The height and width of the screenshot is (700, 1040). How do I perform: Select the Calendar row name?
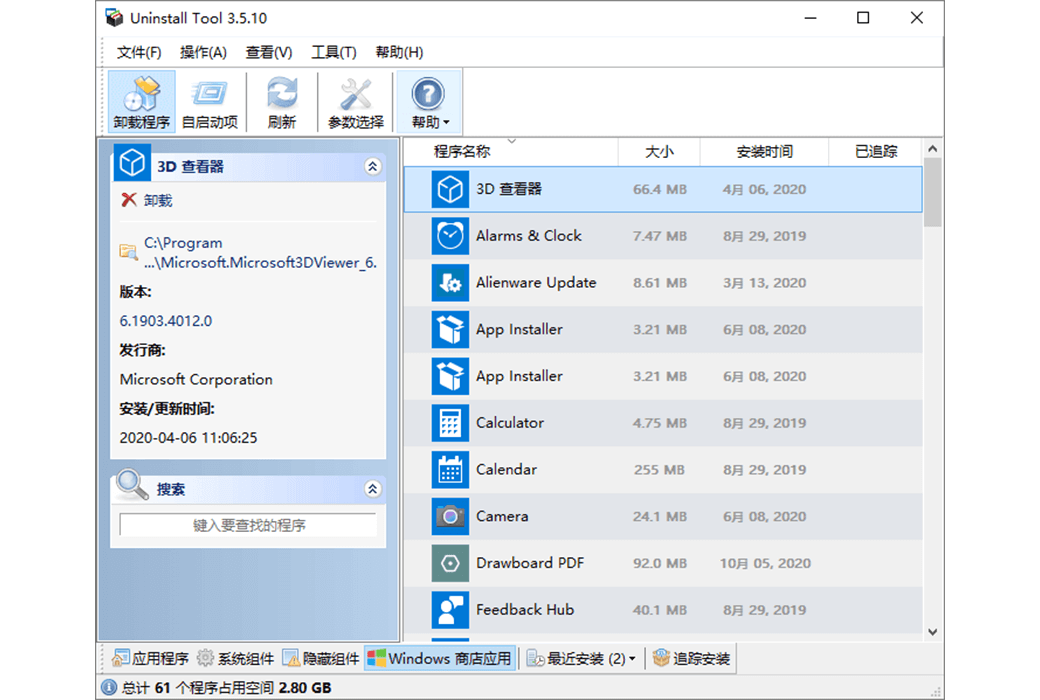point(506,469)
